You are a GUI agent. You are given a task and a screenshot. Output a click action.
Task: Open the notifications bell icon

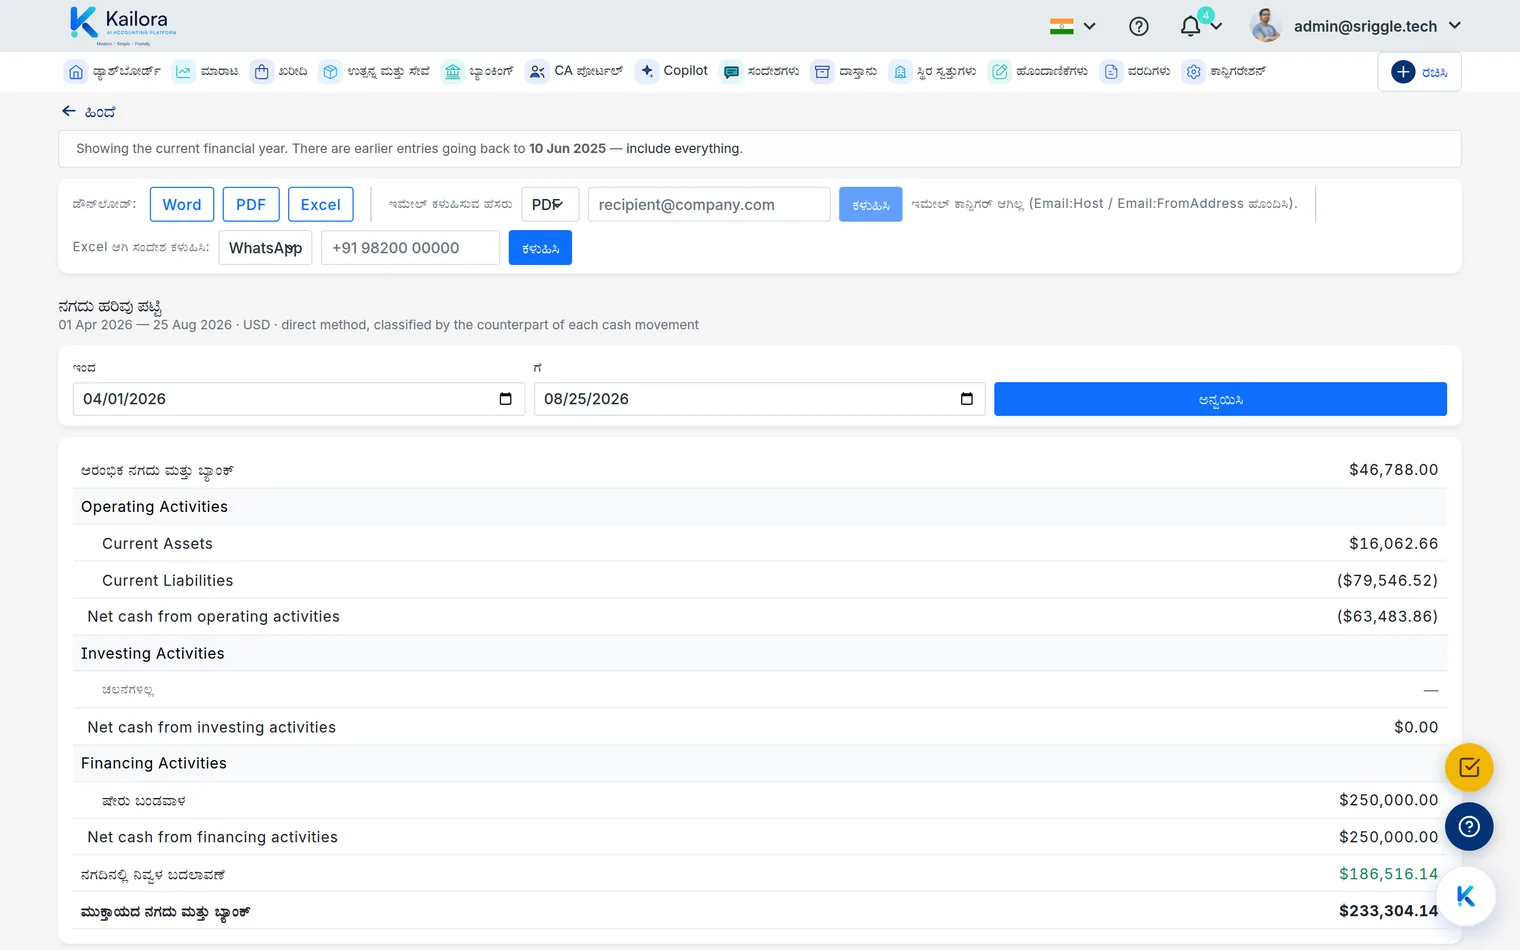(x=1190, y=26)
